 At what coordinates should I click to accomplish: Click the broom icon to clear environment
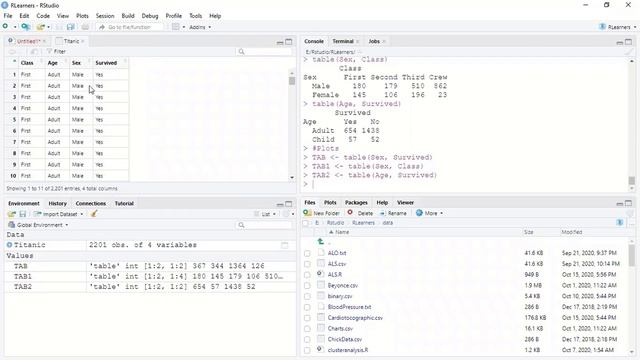click(94, 213)
